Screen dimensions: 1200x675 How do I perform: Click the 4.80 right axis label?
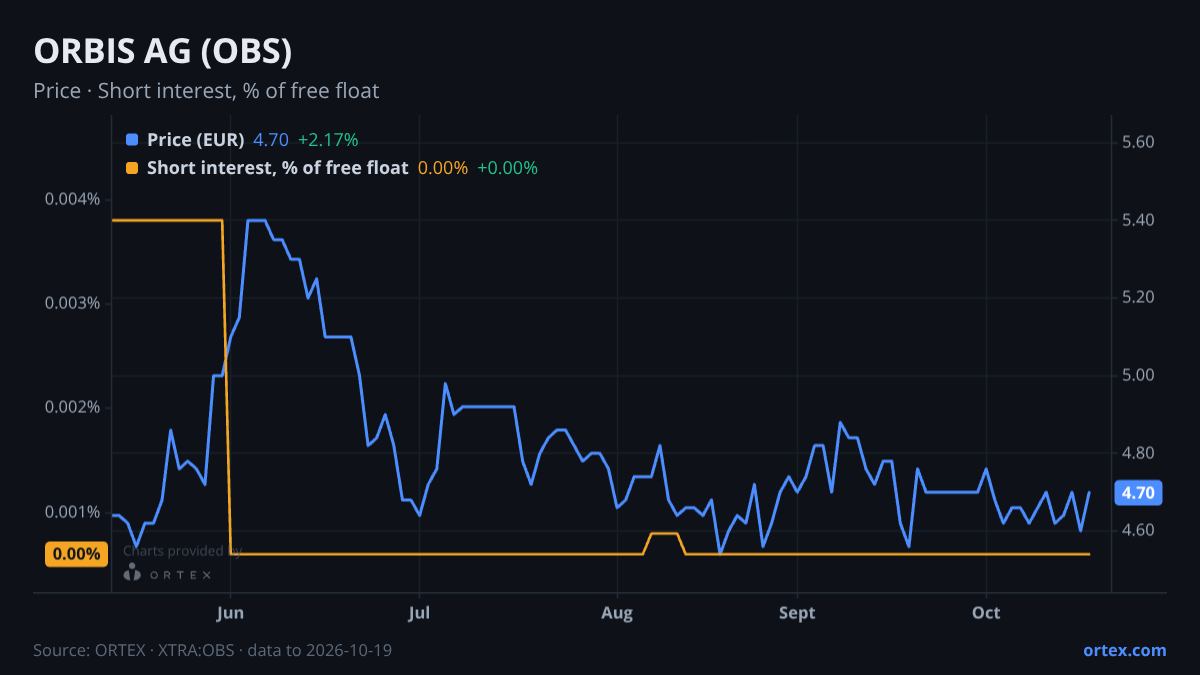[1139, 453]
